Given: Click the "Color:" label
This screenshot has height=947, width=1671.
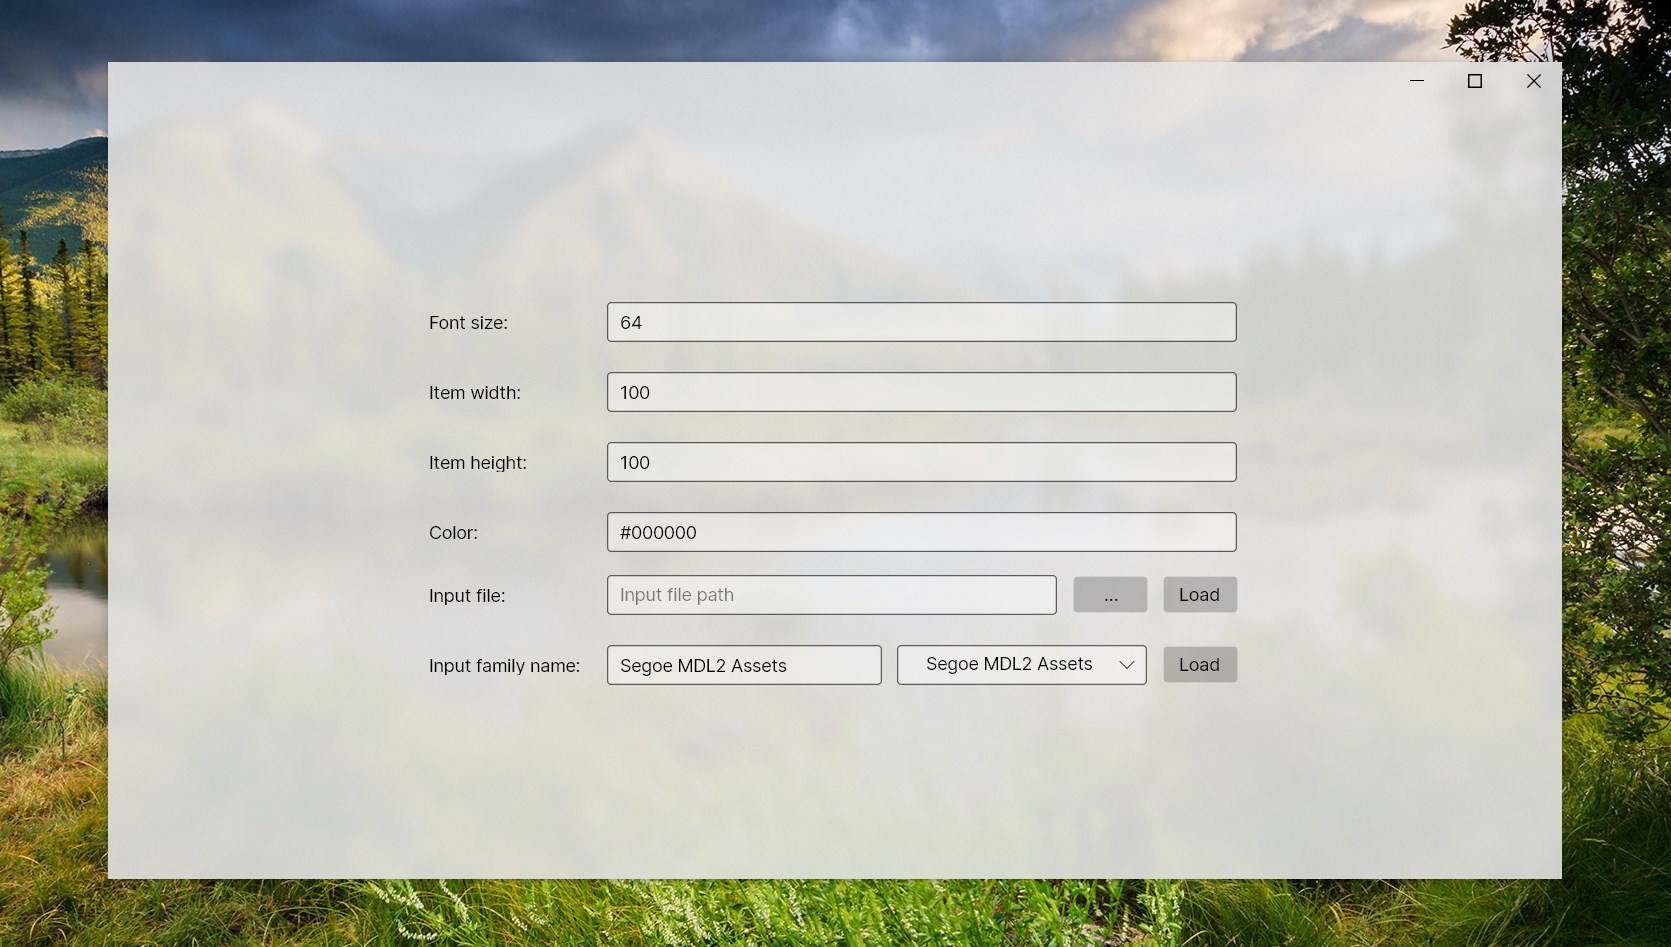Looking at the screenshot, I should 453,533.
